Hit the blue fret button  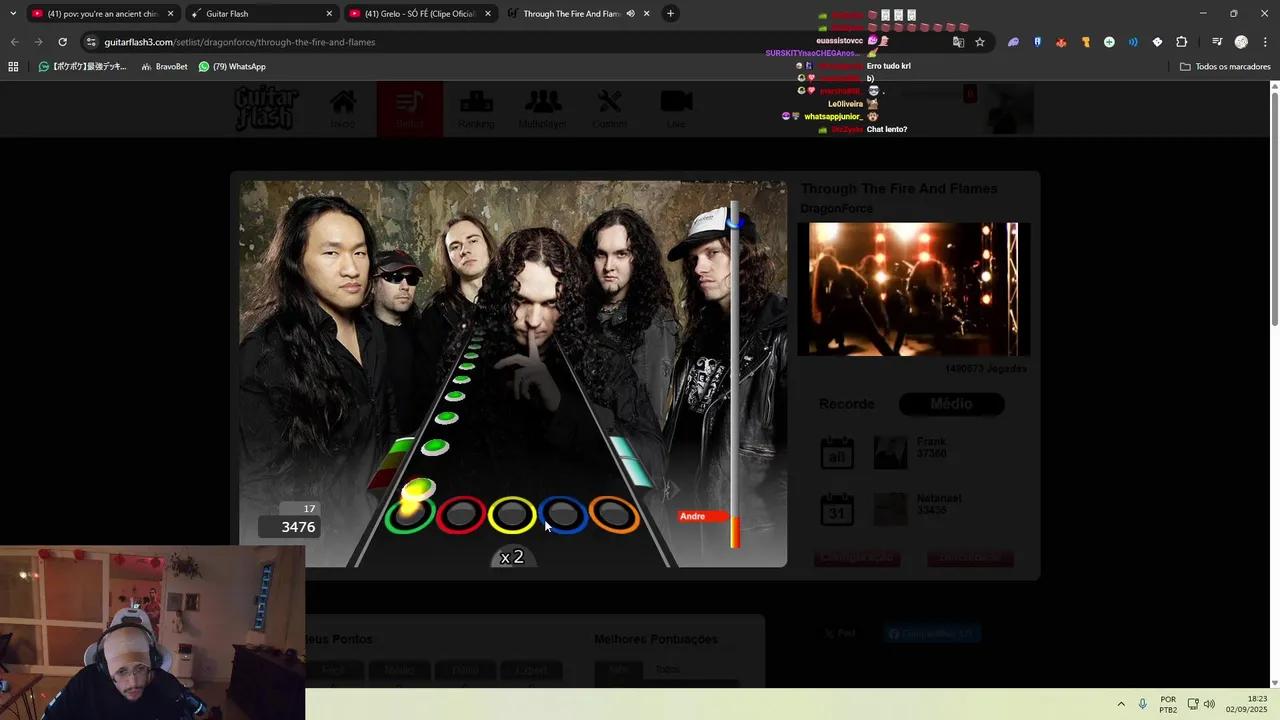563,515
